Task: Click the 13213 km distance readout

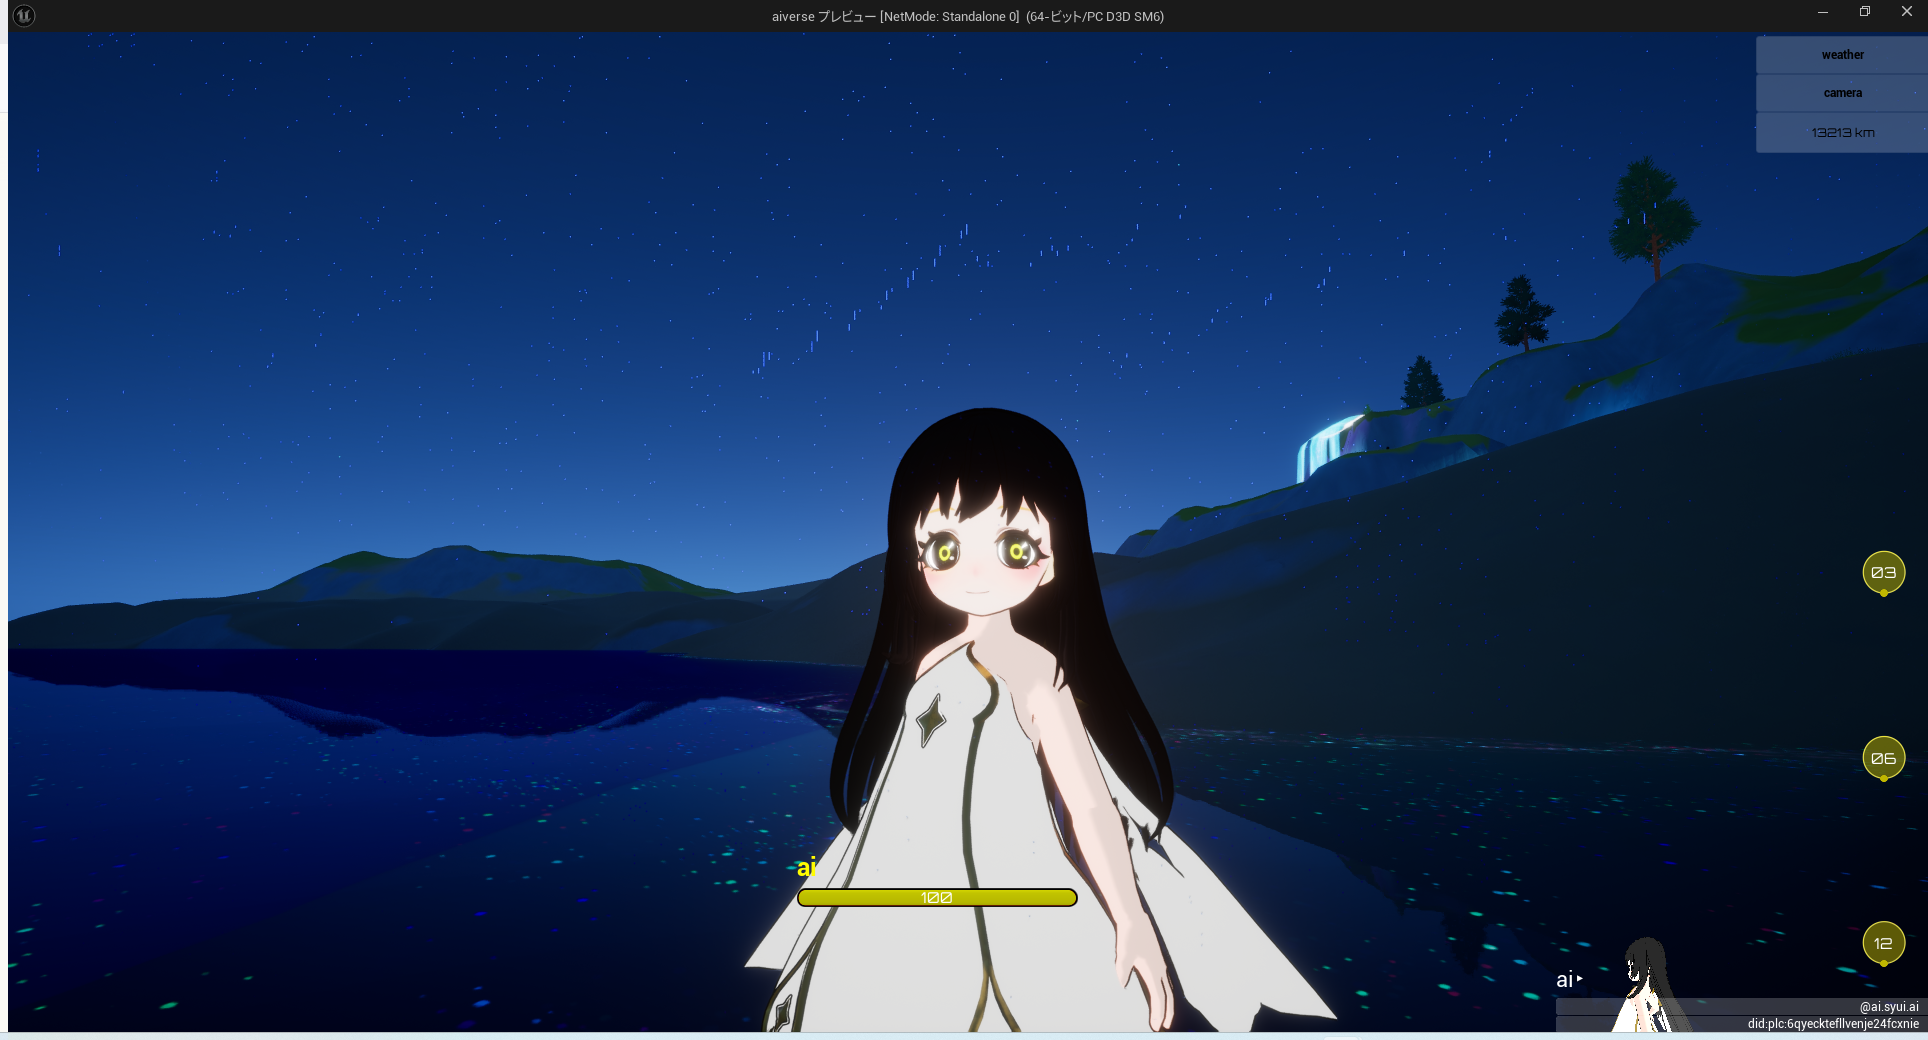Action: (x=1841, y=133)
